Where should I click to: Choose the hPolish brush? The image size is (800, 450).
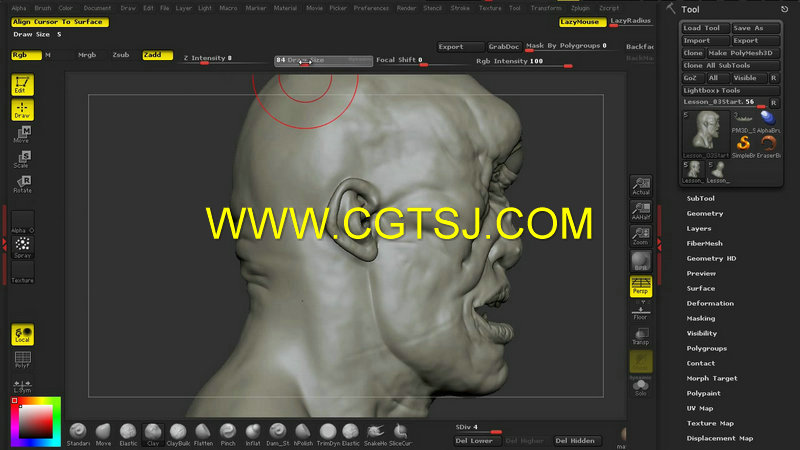click(303, 435)
